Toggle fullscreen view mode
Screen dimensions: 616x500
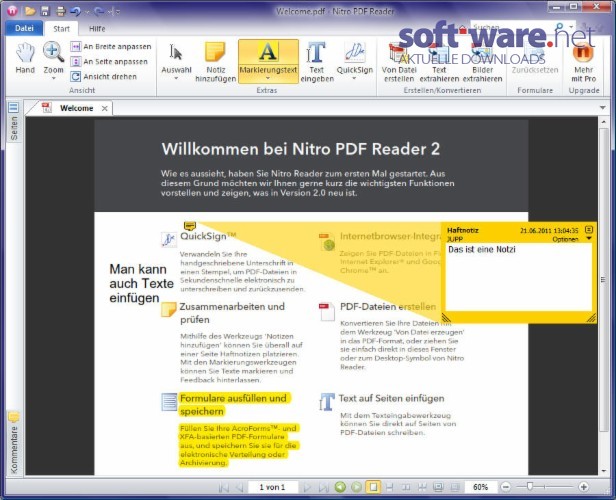(438, 487)
